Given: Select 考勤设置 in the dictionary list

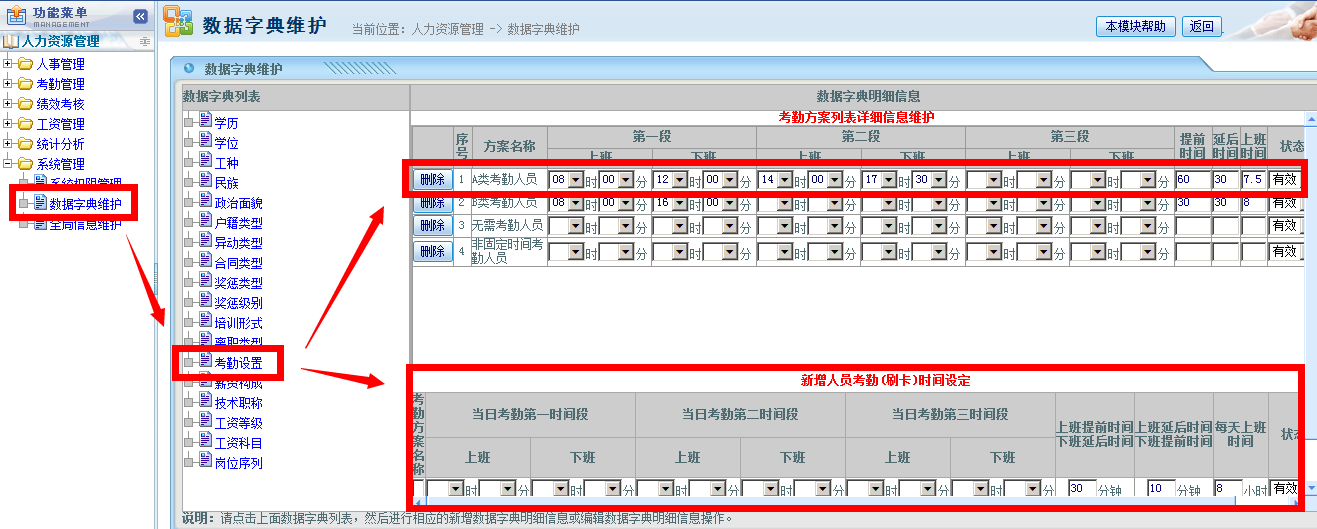Looking at the screenshot, I should tap(237, 363).
